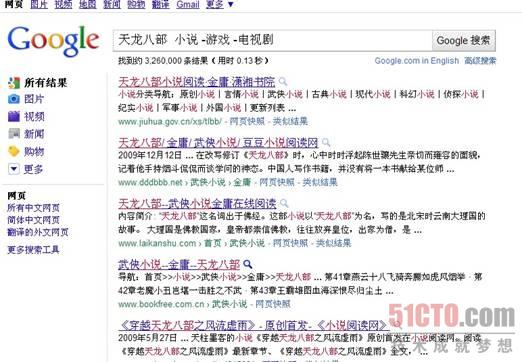Open top navigation 新闻 link
This screenshot has width=522, height=362.
112,4
